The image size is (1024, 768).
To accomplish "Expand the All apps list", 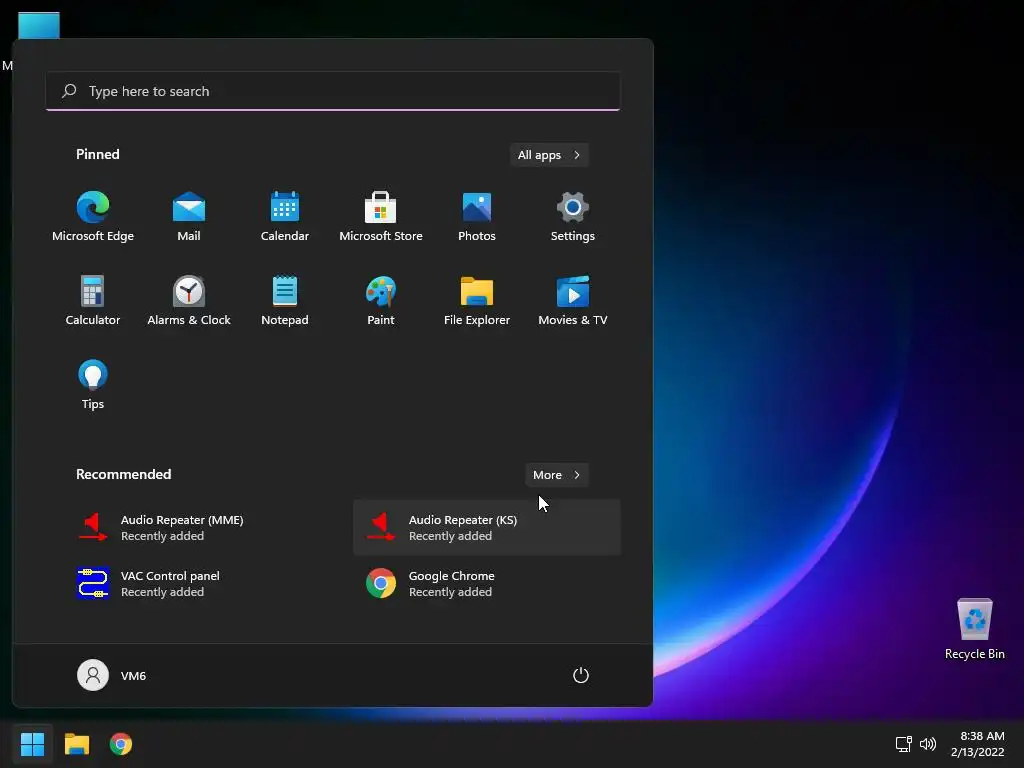I will (549, 155).
